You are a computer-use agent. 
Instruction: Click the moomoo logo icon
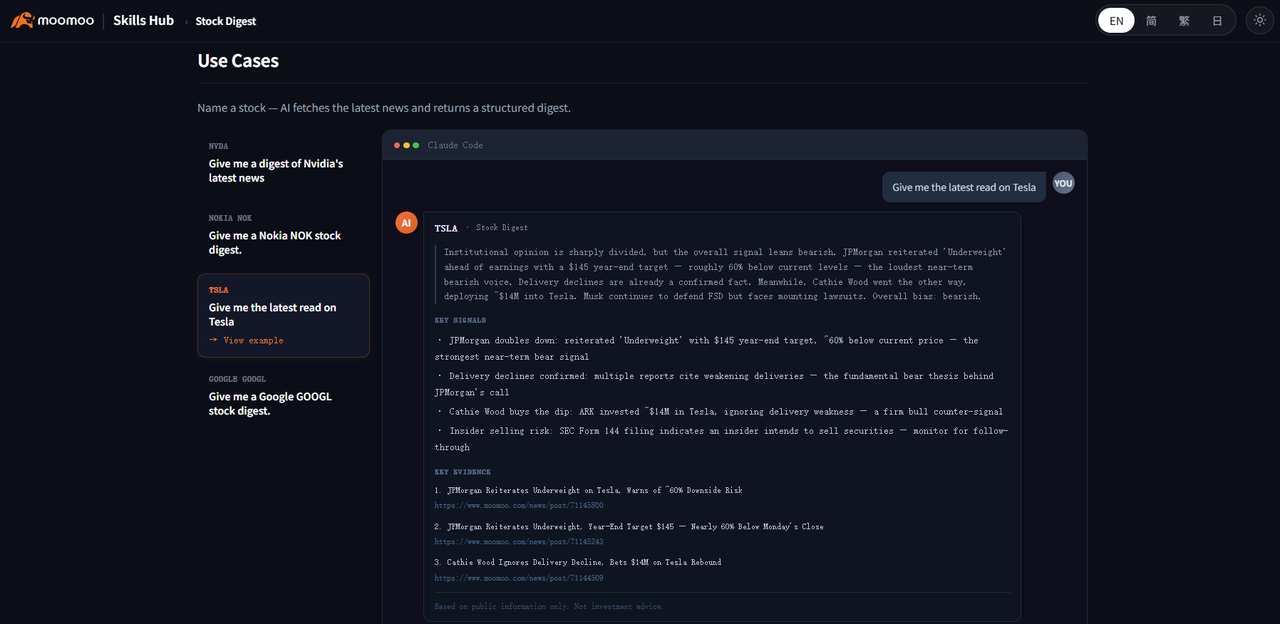pos(22,20)
